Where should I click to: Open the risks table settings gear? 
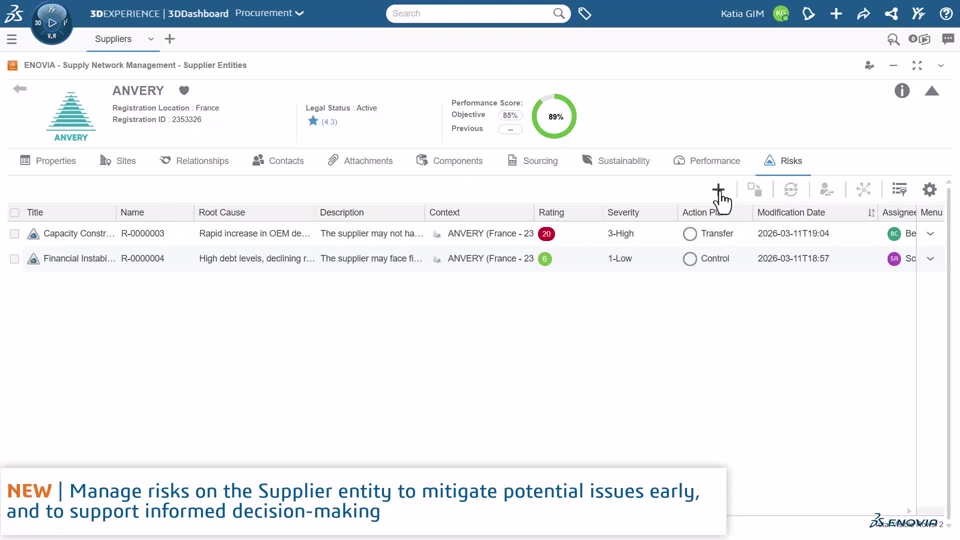pyautogui.click(x=929, y=189)
